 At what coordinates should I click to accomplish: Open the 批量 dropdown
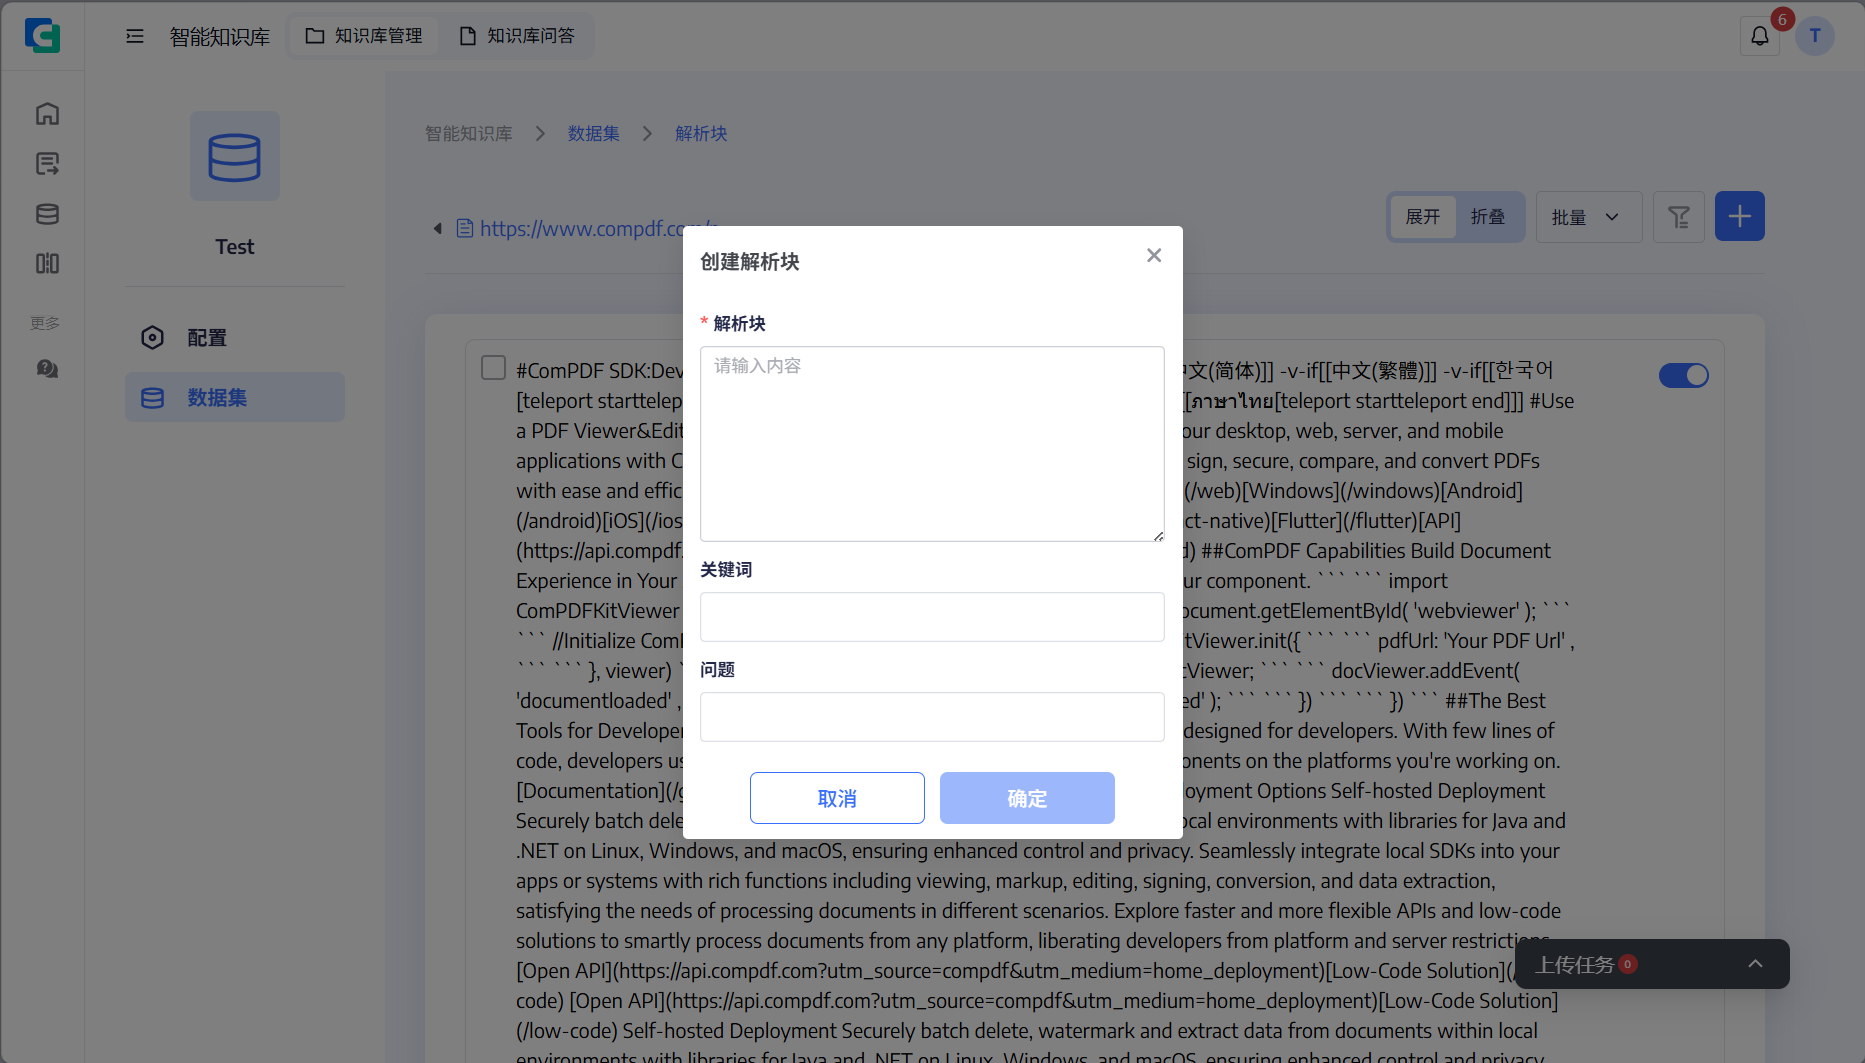pyautogui.click(x=1589, y=217)
